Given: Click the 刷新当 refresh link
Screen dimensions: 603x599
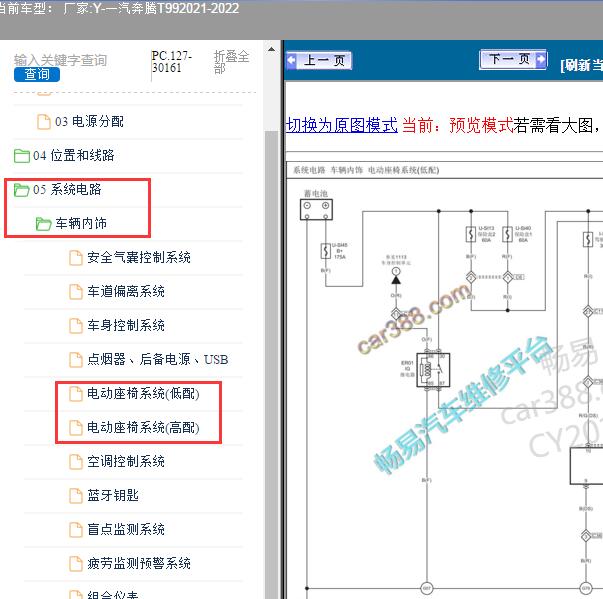Looking at the screenshot, I should coord(581,65).
